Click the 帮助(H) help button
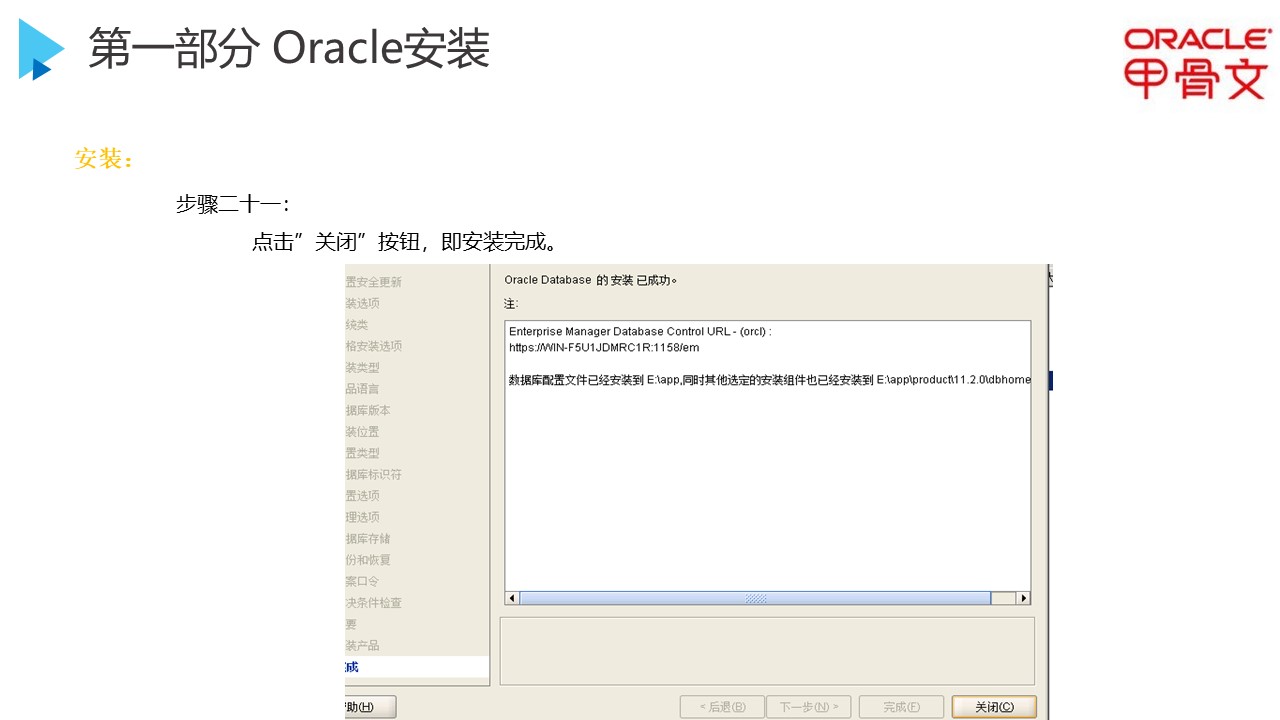The height and width of the screenshot is (720, 1280). (x=370, y=707)
